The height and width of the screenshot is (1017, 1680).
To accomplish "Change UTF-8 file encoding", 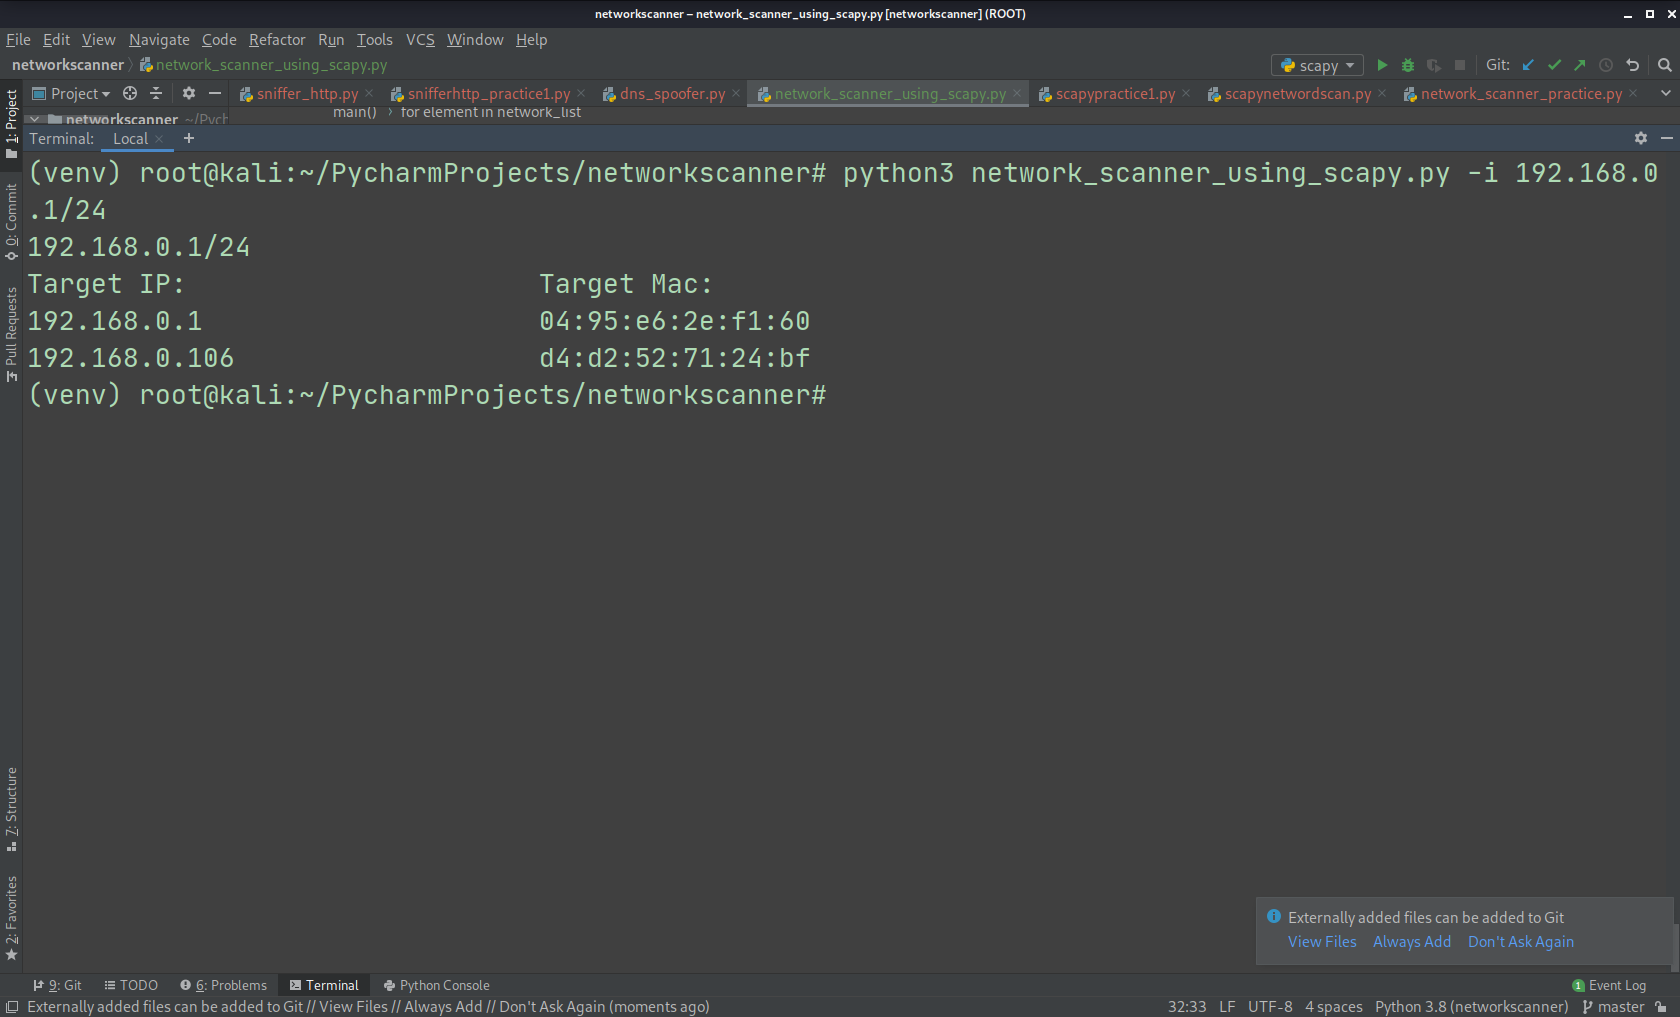I will 1270,1007.
